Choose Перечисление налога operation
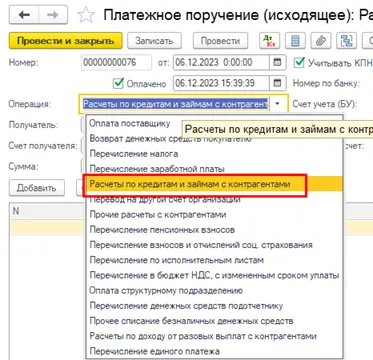 215,154
